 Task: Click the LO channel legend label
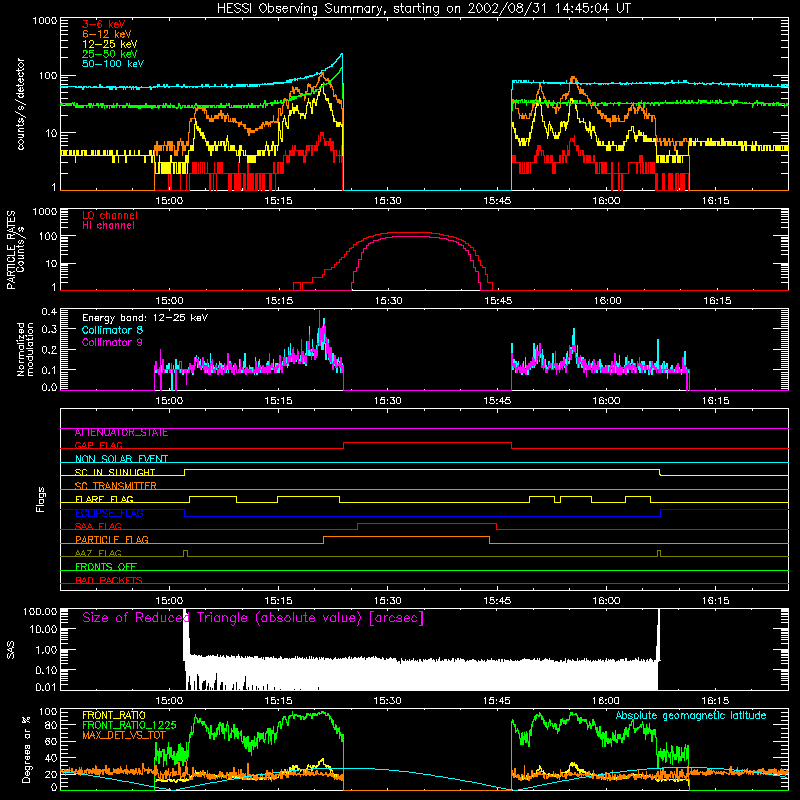pos(110,215)
